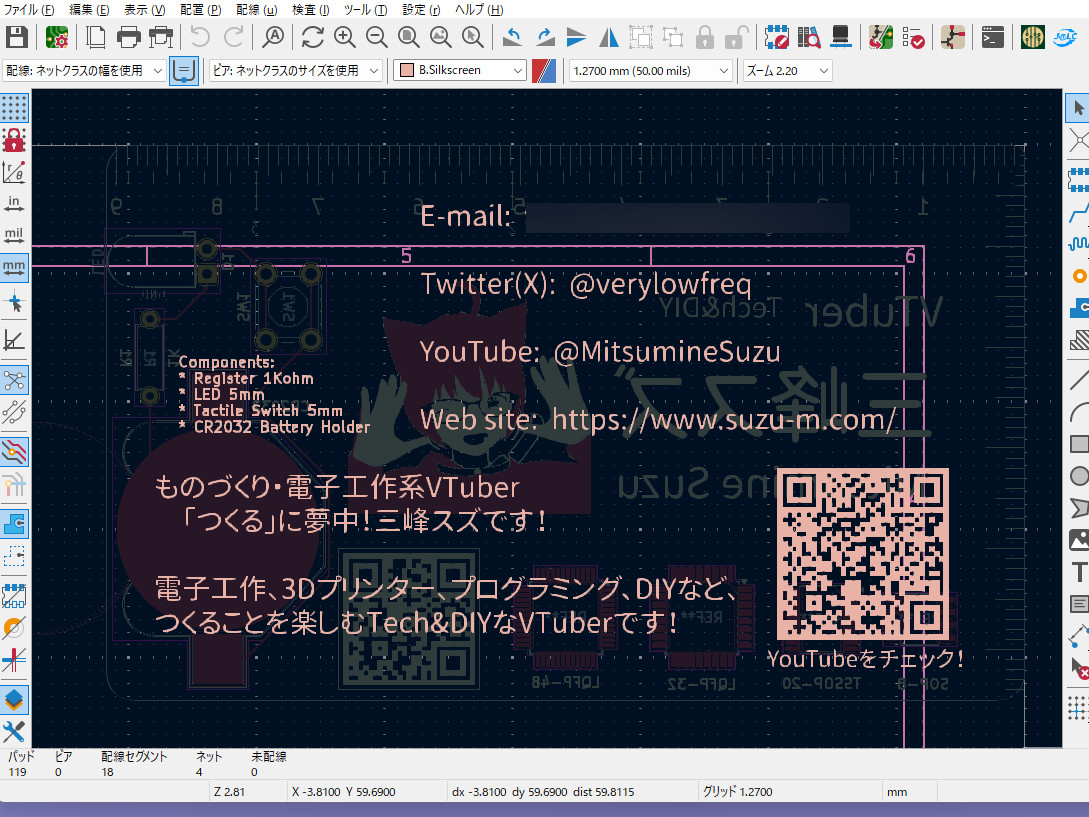Open the ズーム 2.20 zoom dropdown
The image size is (1089, 817).
[x=787, y=71]
